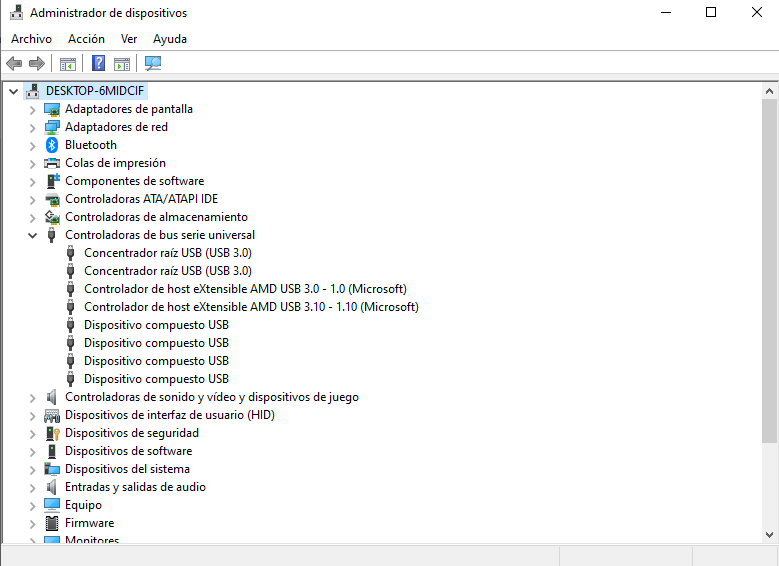The height and width of the screenshot is (566, 779).
Task: Minimize the Administrador de dispositivos window
Action: (x=666, y=12)
